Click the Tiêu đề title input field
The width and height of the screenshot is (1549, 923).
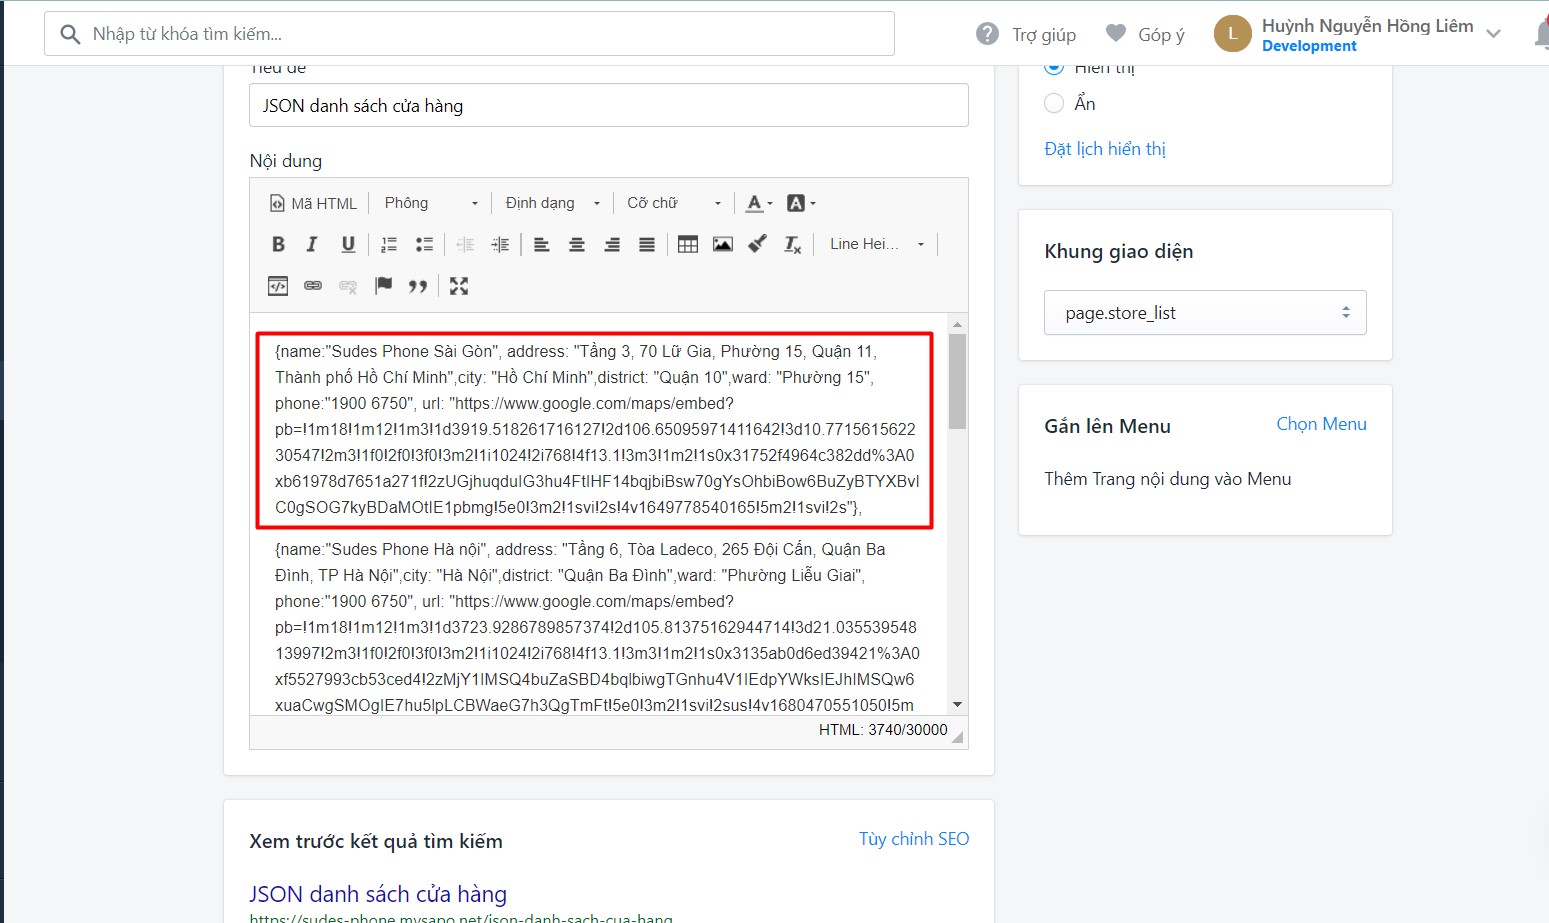pos(609,105)
